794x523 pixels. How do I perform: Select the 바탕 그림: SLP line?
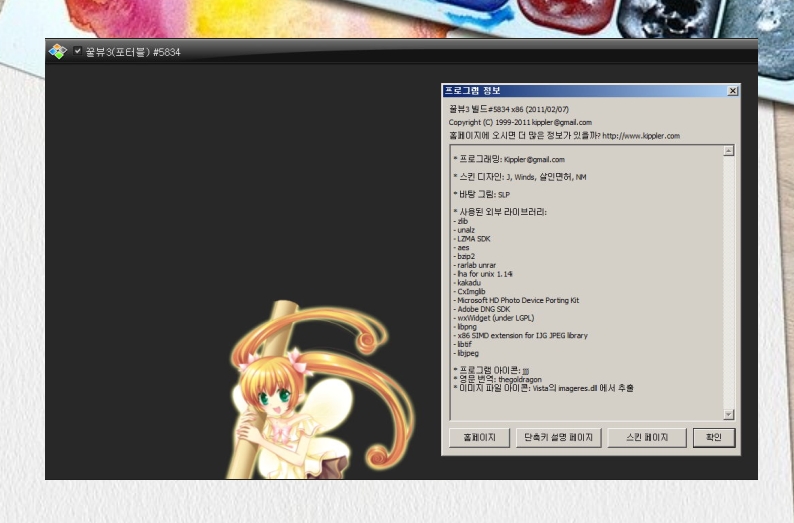pos(482,194)
